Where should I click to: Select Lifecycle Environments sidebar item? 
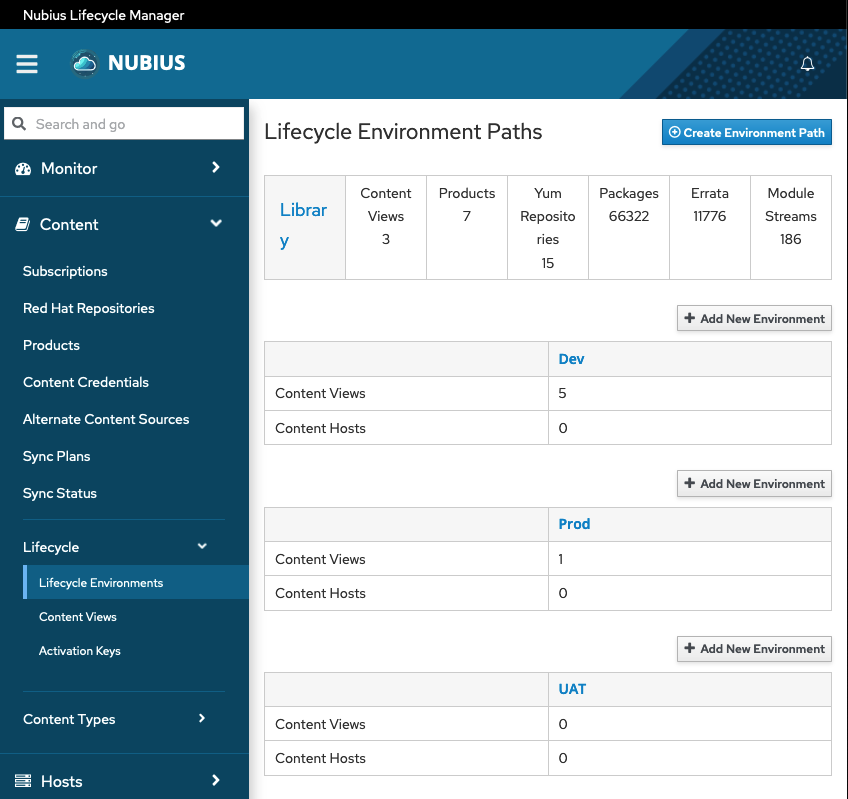136,582
